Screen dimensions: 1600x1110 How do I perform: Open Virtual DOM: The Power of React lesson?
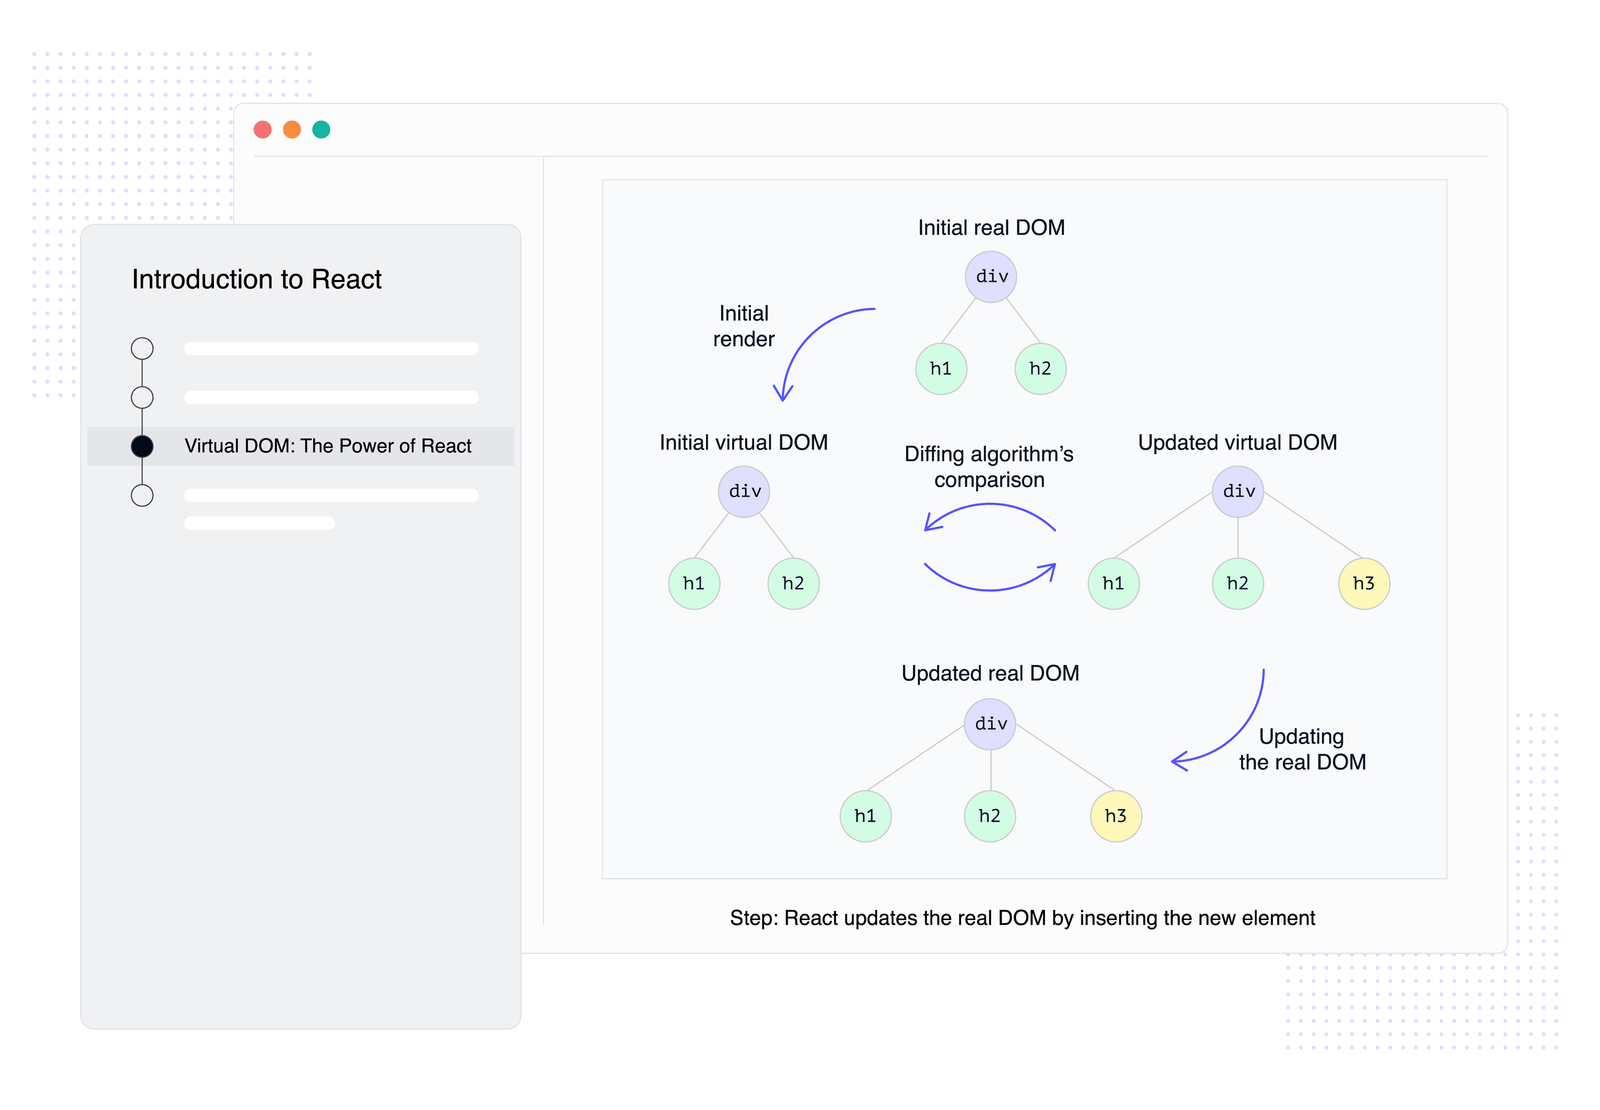(327, 446)
